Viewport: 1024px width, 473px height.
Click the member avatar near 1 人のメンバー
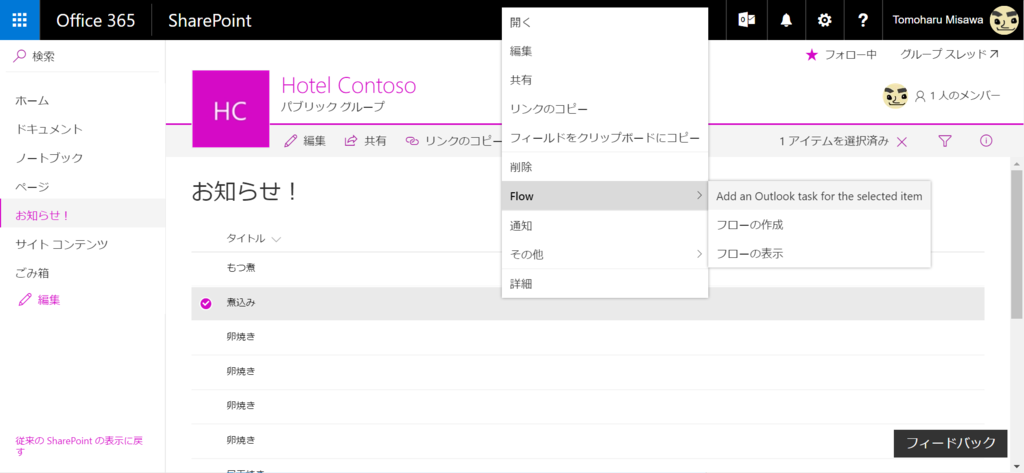click(895, 96)
